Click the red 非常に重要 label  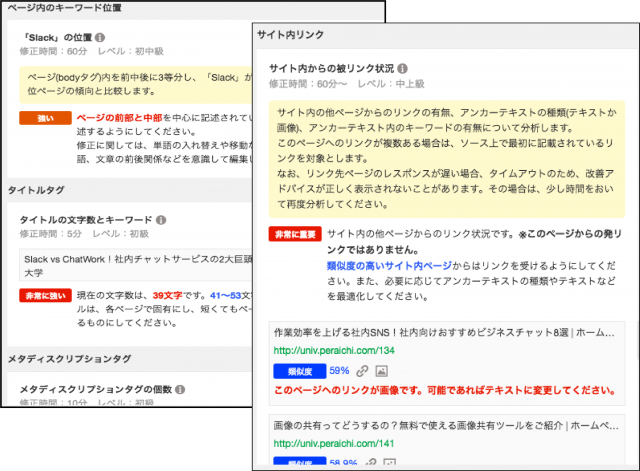[294, 233]
